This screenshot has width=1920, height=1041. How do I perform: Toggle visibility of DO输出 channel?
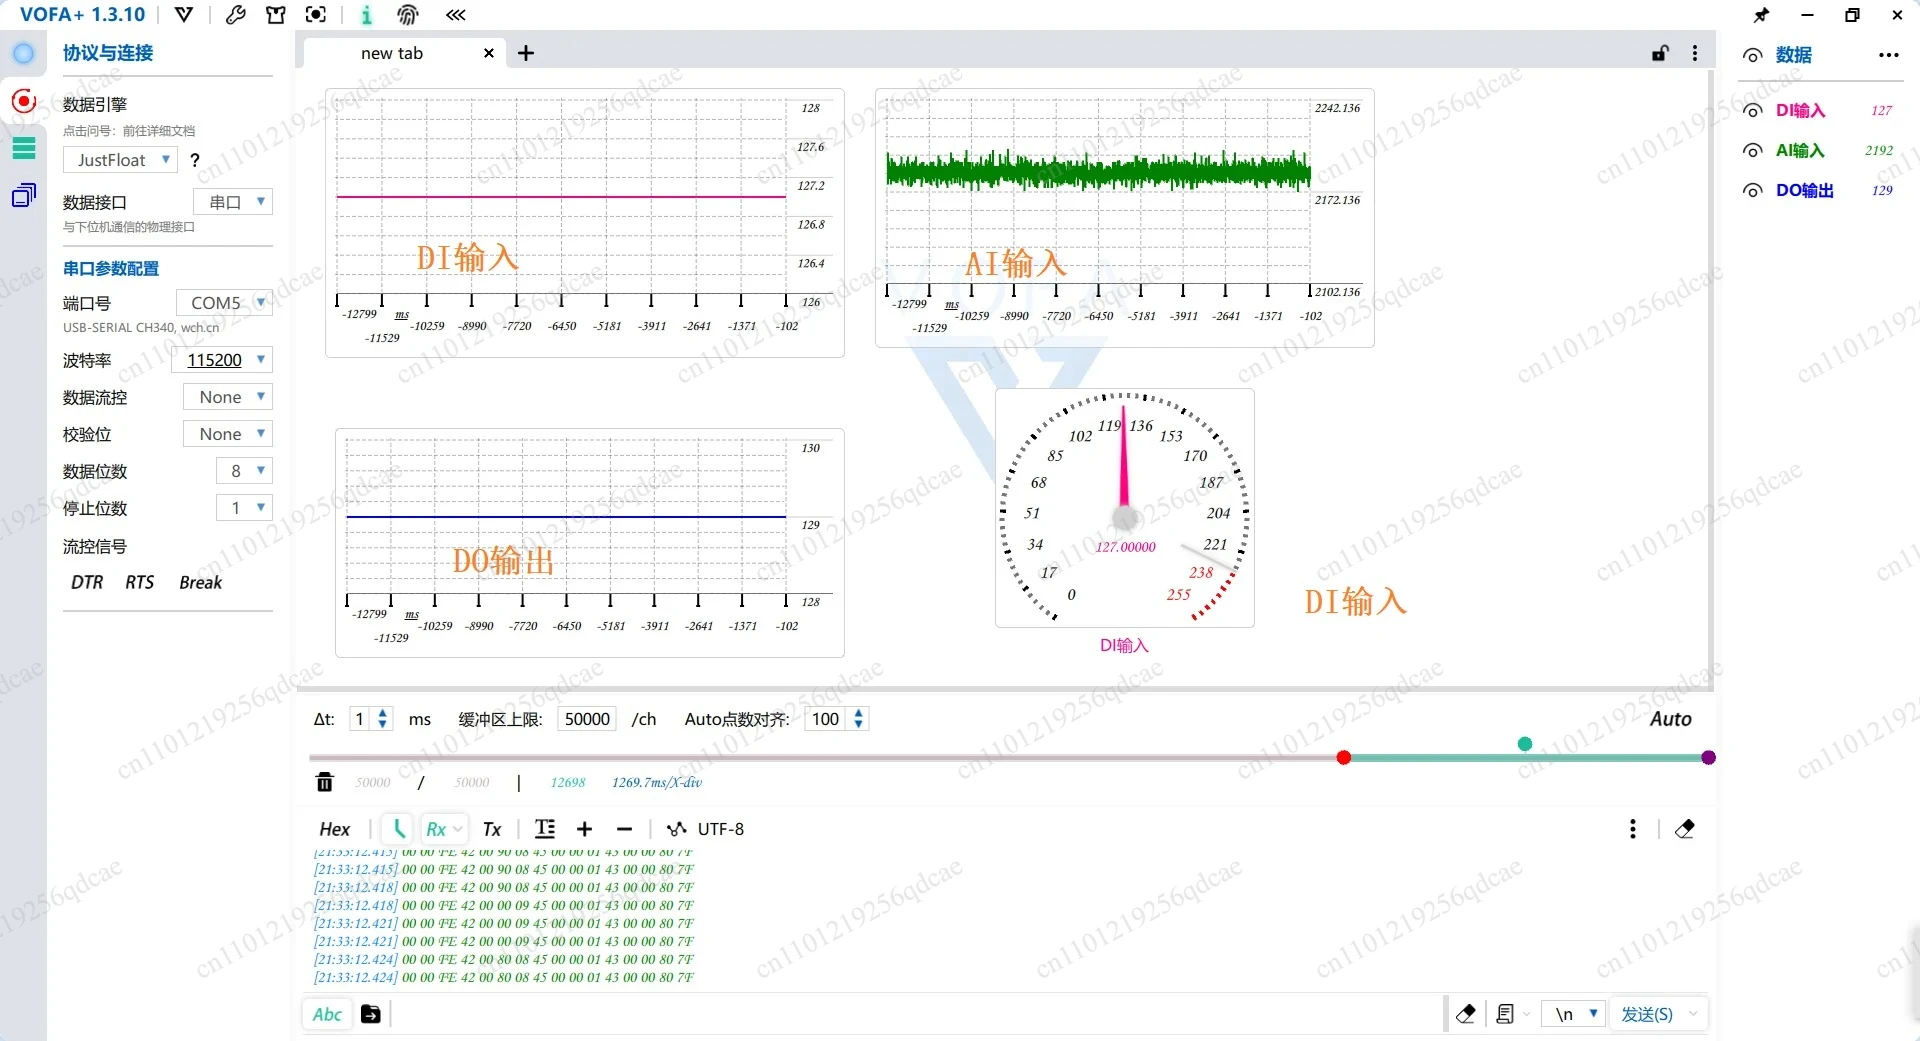click(1752, 191)
